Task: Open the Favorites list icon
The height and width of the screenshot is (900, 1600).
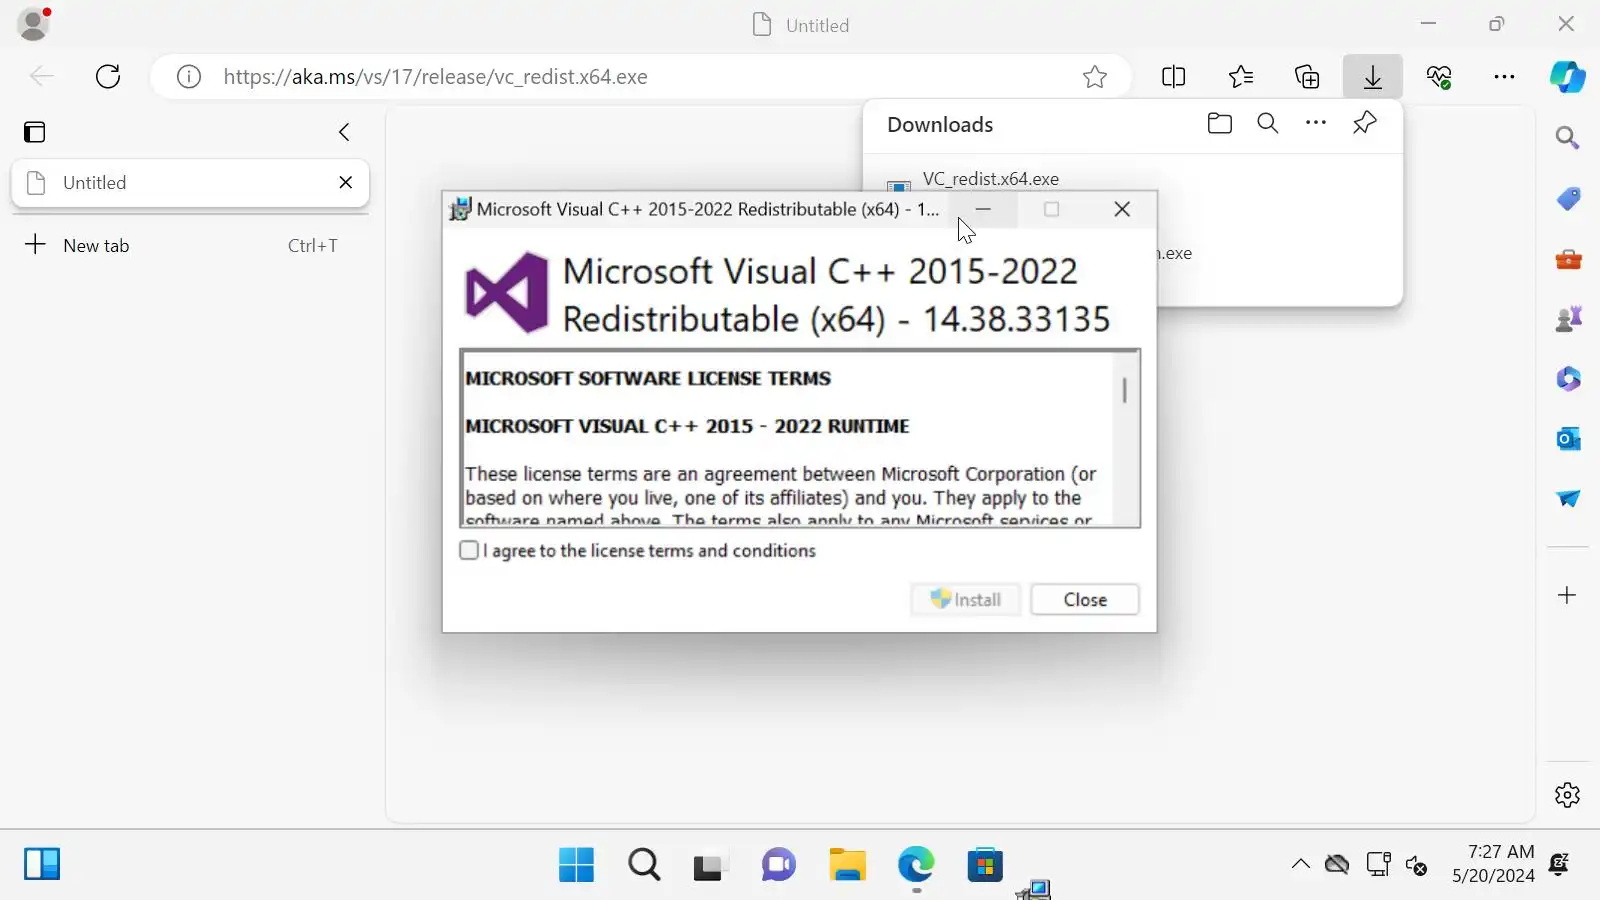Action: [1241, 77]
